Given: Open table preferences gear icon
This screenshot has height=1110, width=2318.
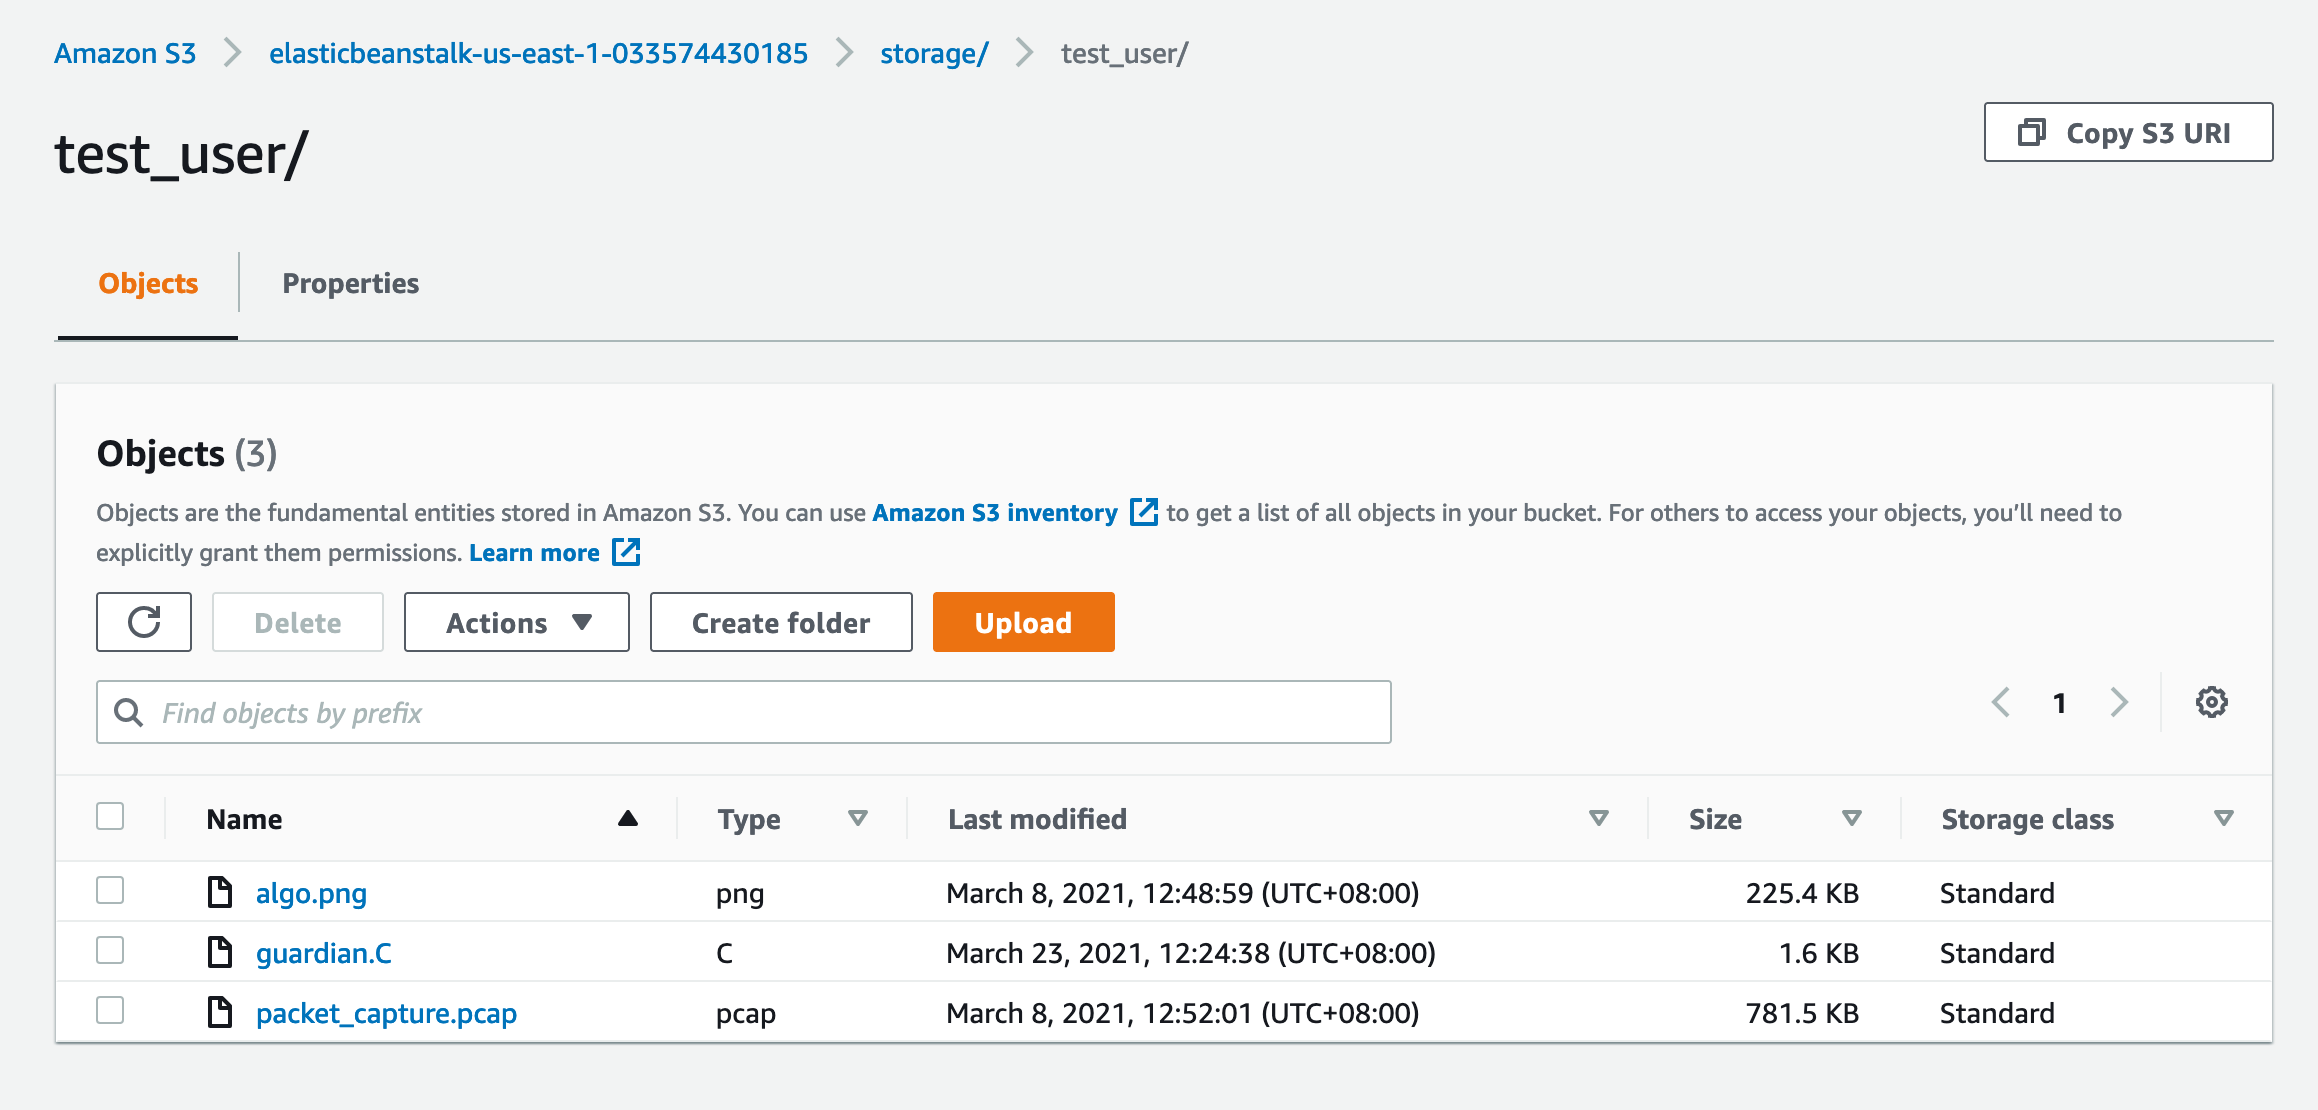Looking at the screenshot, I should pyautogui.click(x=2211, y=702).
